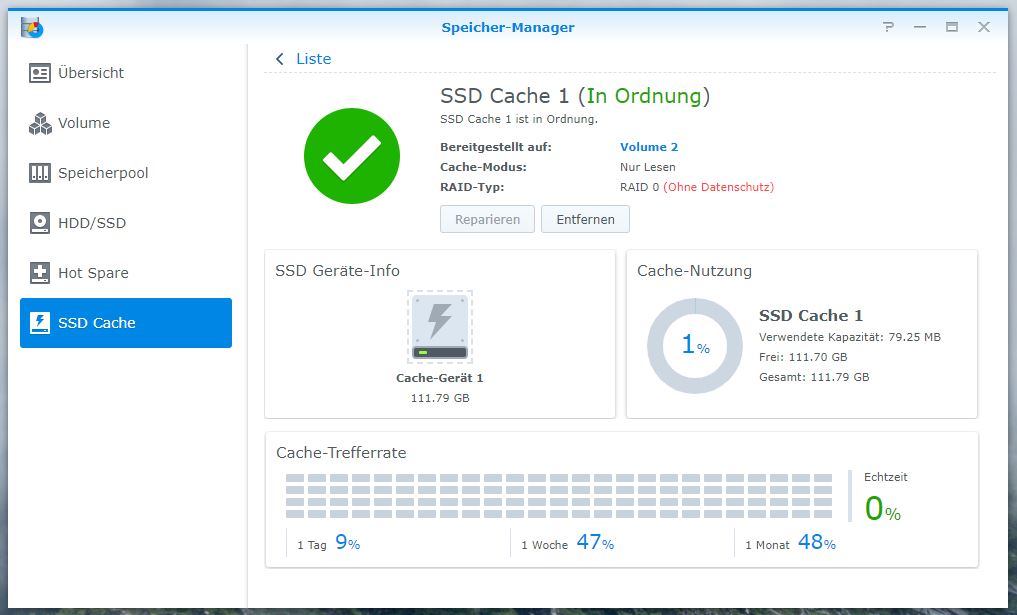Click 'Gesamt: 111.79 GB' text
Viewport: 1017px width, 615px height.
814,378
